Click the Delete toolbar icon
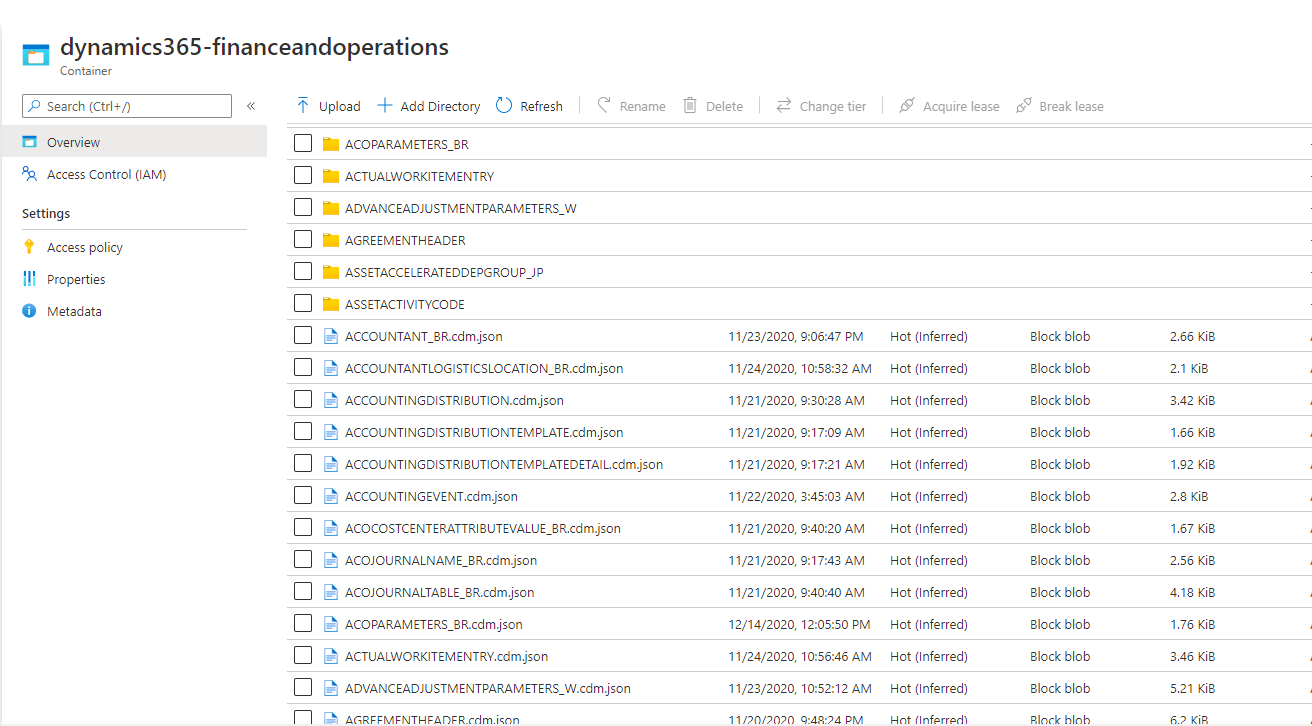The width and height of the screenshot is (1312, 726). 689,105
